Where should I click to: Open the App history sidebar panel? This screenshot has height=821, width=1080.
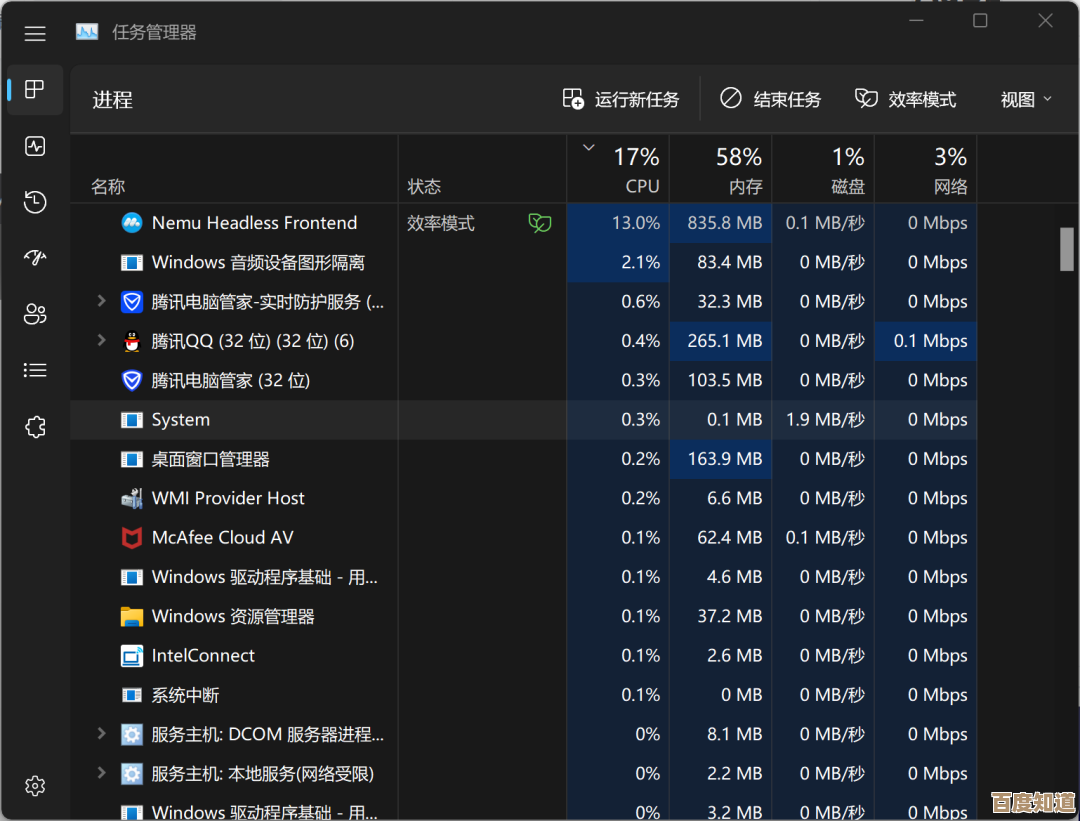[x=35, y=202]
